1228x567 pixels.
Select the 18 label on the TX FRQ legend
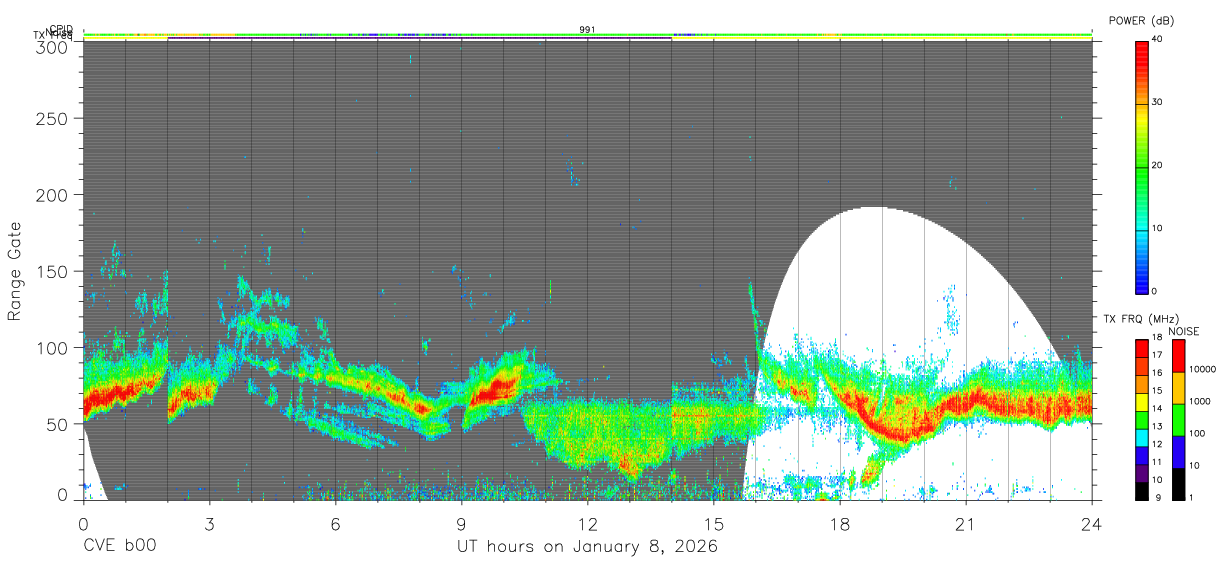(1158, 337)
